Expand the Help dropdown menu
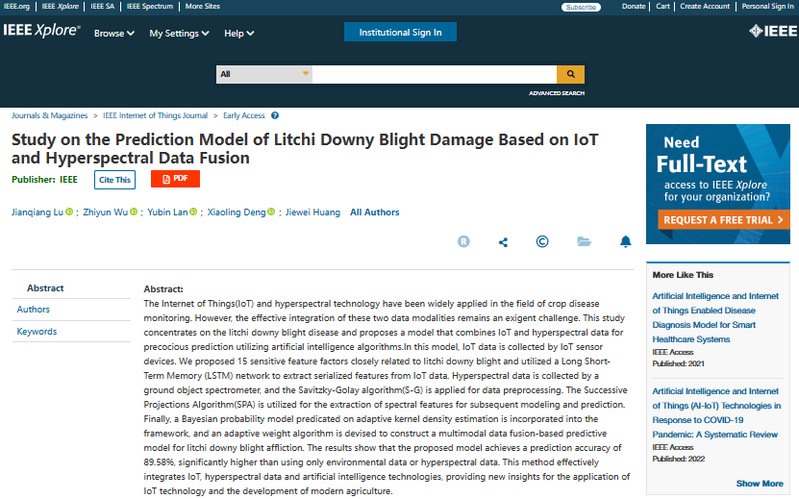The height and width of the screenshot is (499, 799). (239, 33)
